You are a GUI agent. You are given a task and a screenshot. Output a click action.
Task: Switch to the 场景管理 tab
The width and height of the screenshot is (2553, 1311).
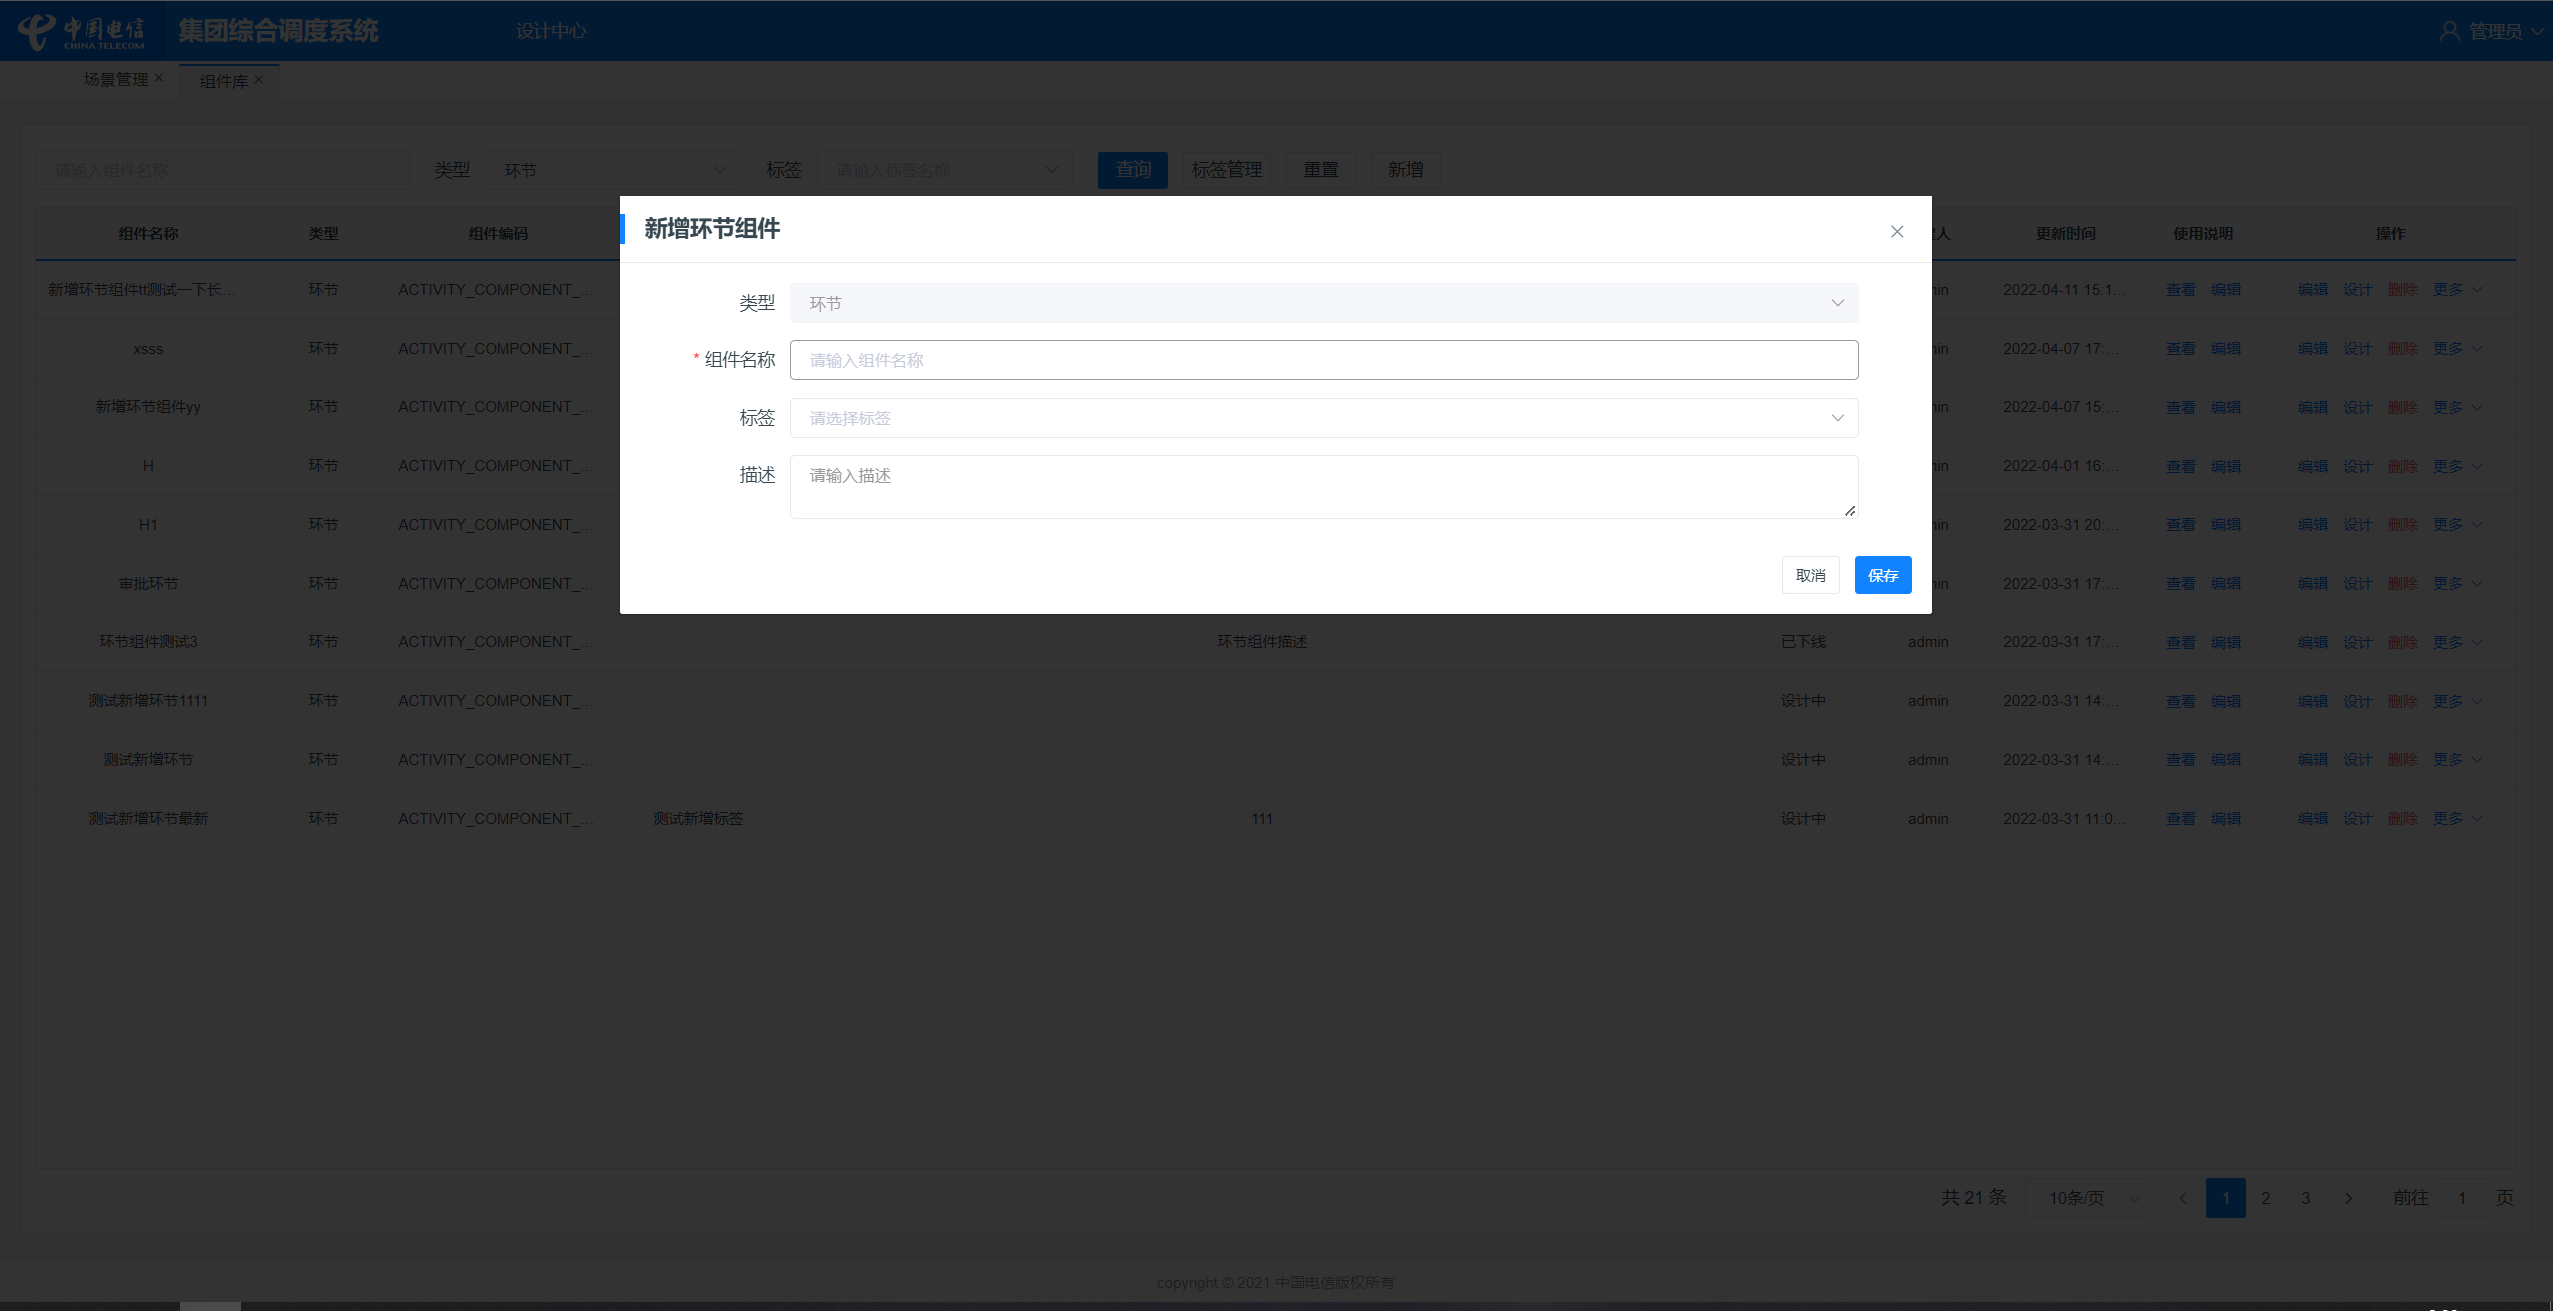(x=115, y=79)
